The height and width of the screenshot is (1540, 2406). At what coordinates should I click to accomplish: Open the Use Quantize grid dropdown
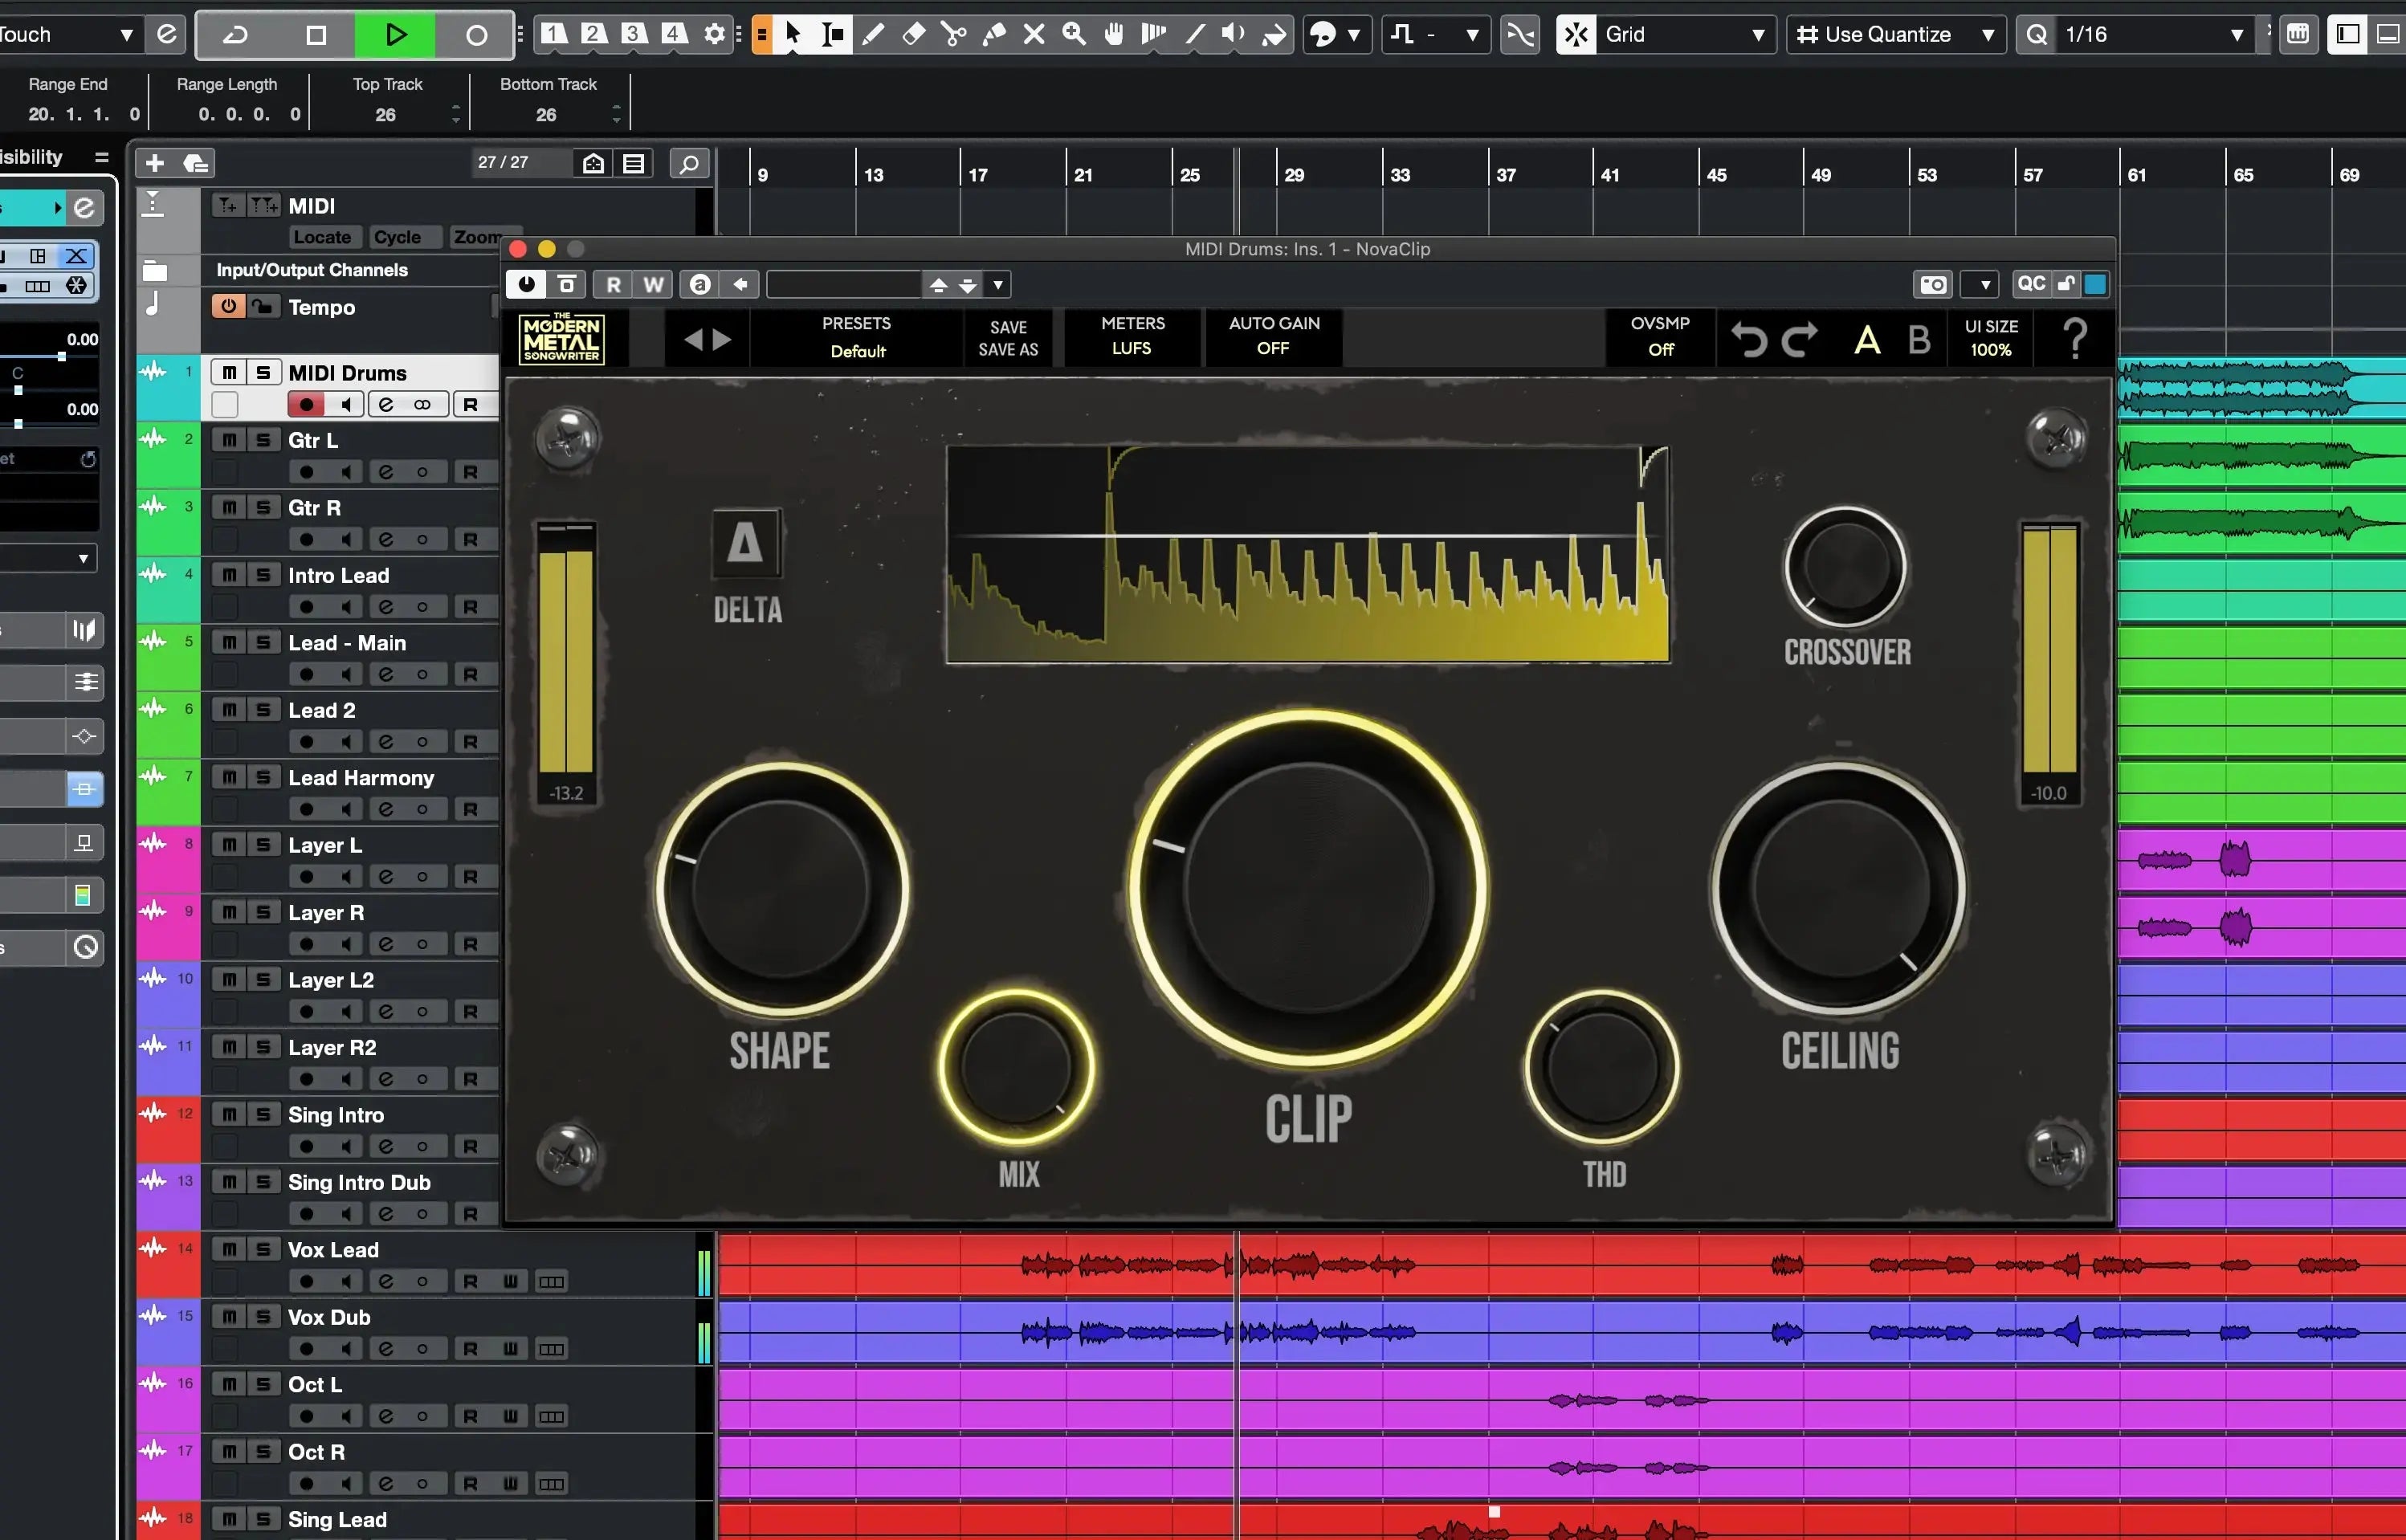point(1895,34)
